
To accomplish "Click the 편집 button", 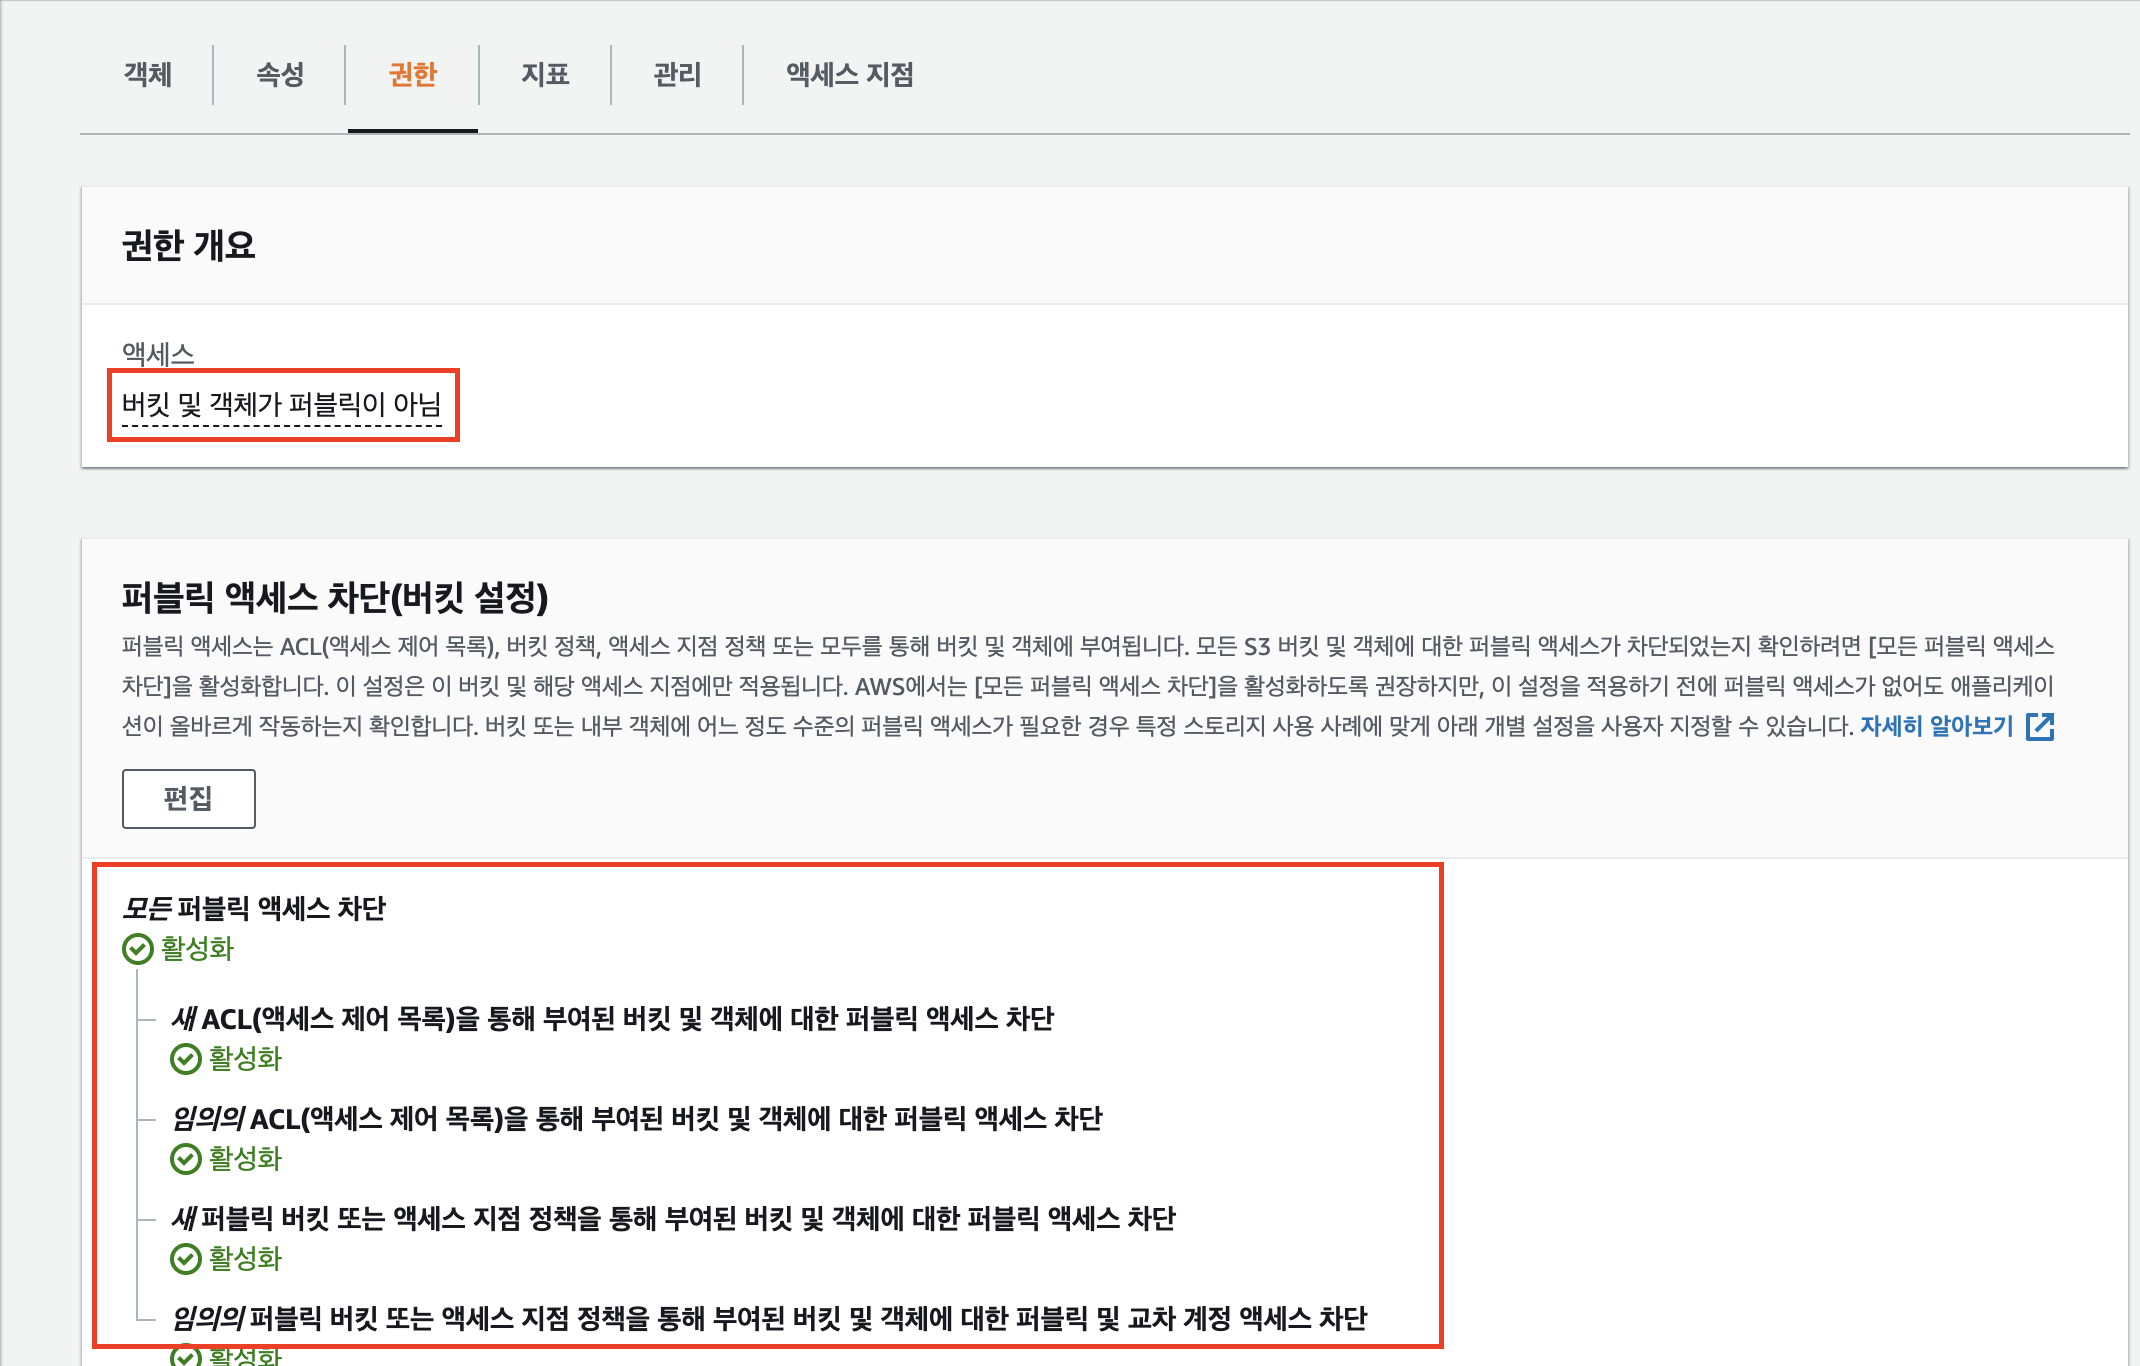I will pyautogui.click(x=188, y=798).
